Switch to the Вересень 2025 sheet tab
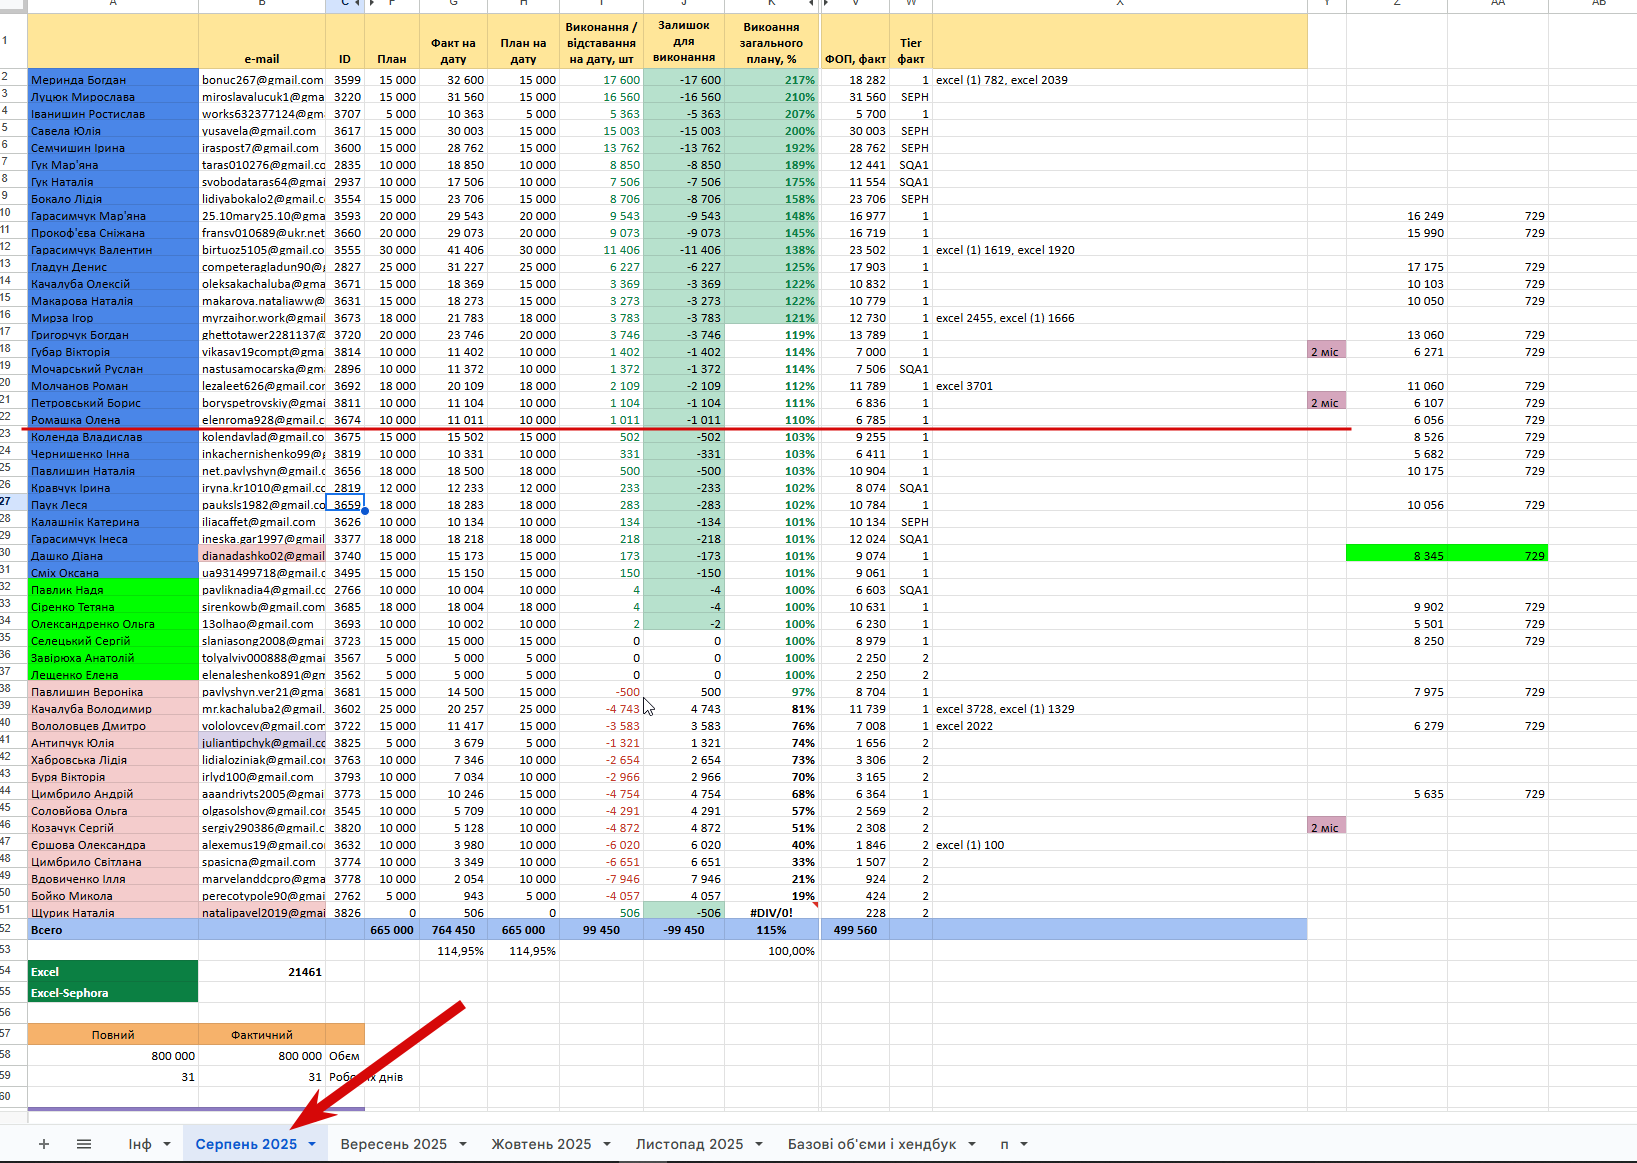Screen dimensions: 1637x1163 pyautogui.click(x=394, y=1144)
